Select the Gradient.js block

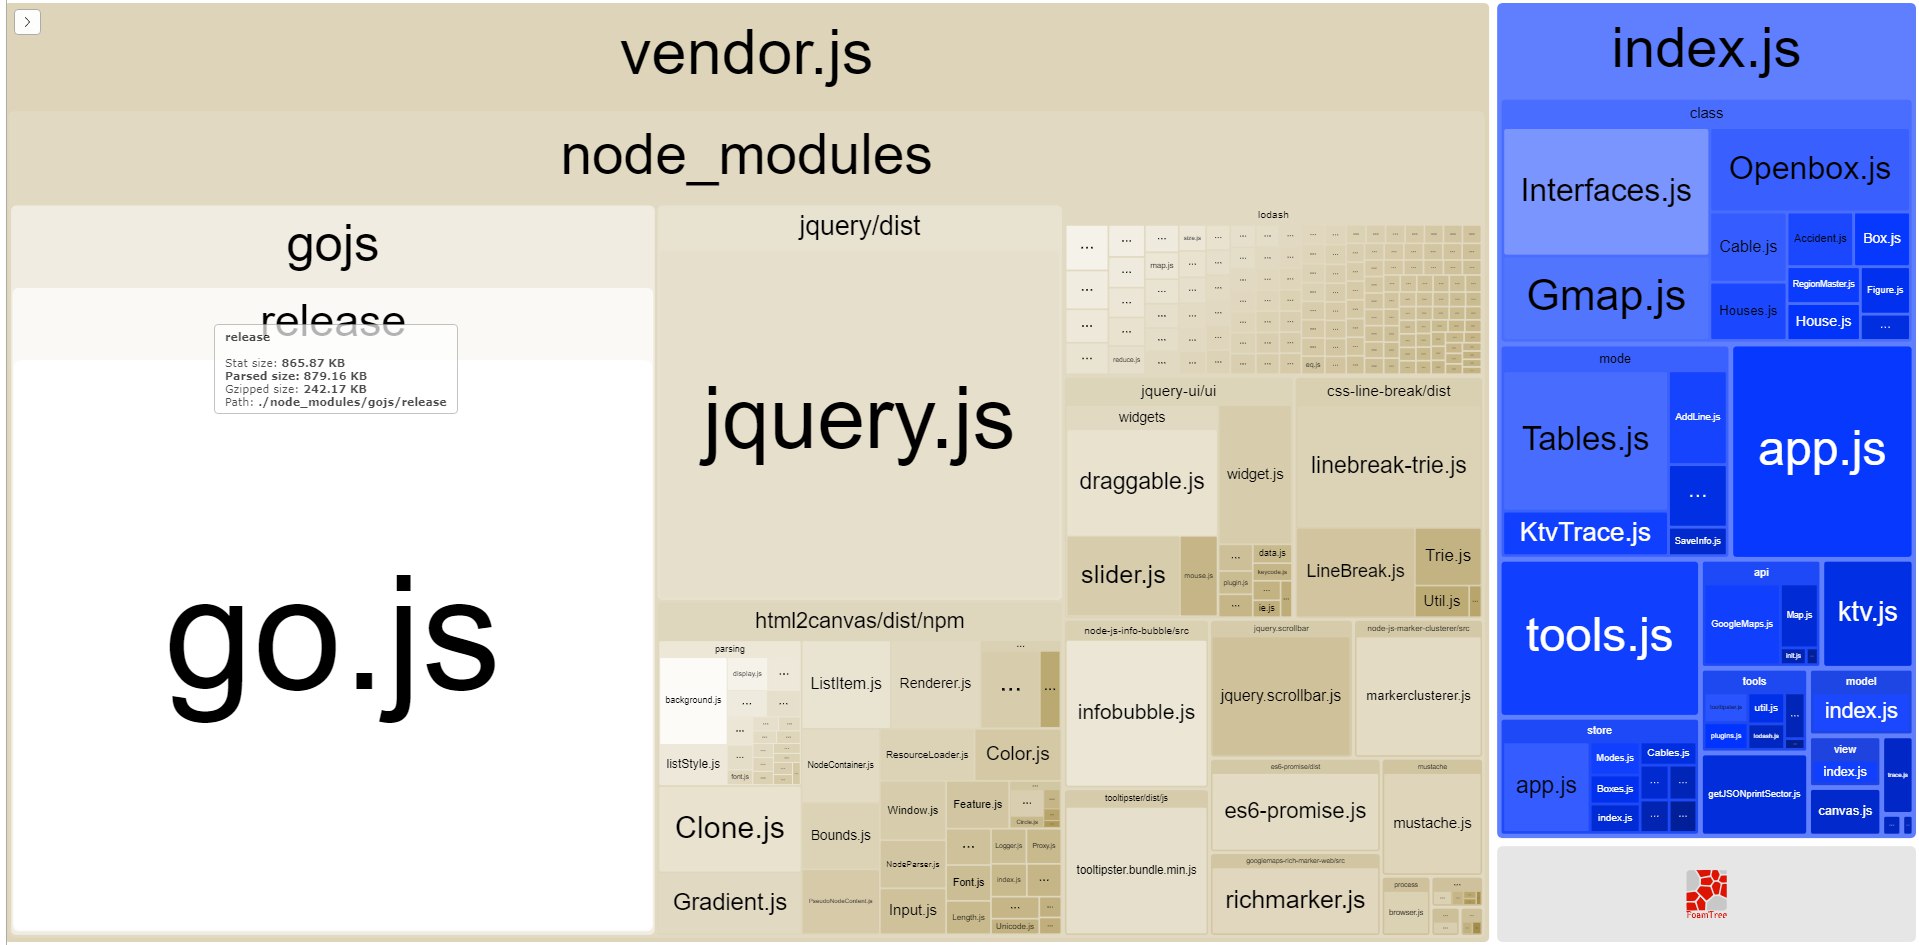pyautogui.click(x=729, y=902)
